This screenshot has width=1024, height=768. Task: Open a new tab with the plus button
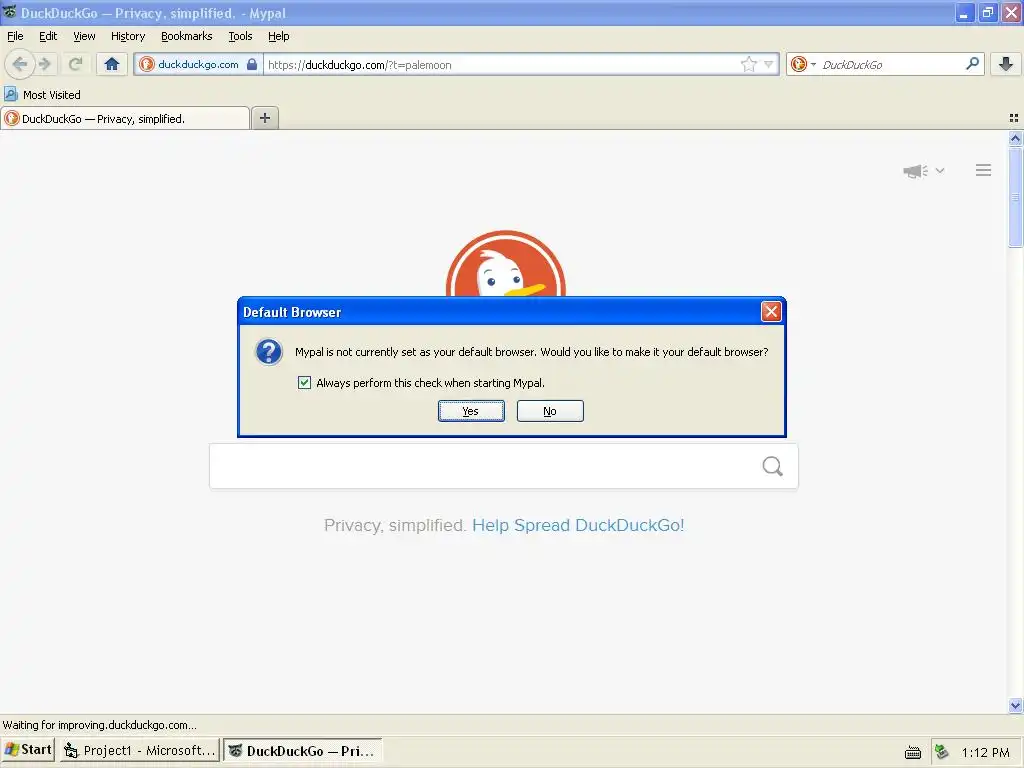tap(264, 118)
